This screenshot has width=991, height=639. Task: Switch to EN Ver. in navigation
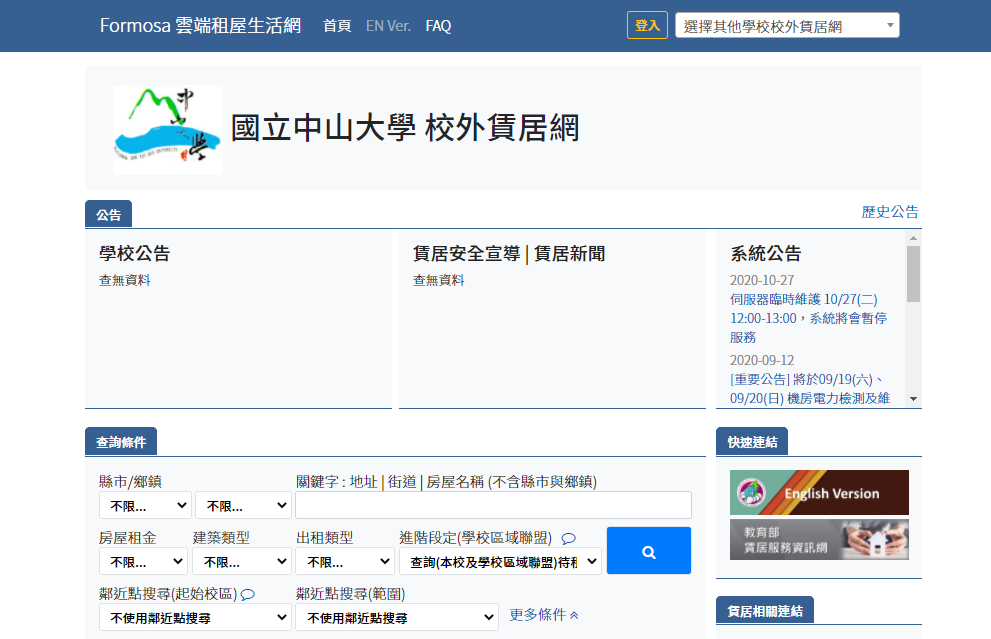click(388, 26)
